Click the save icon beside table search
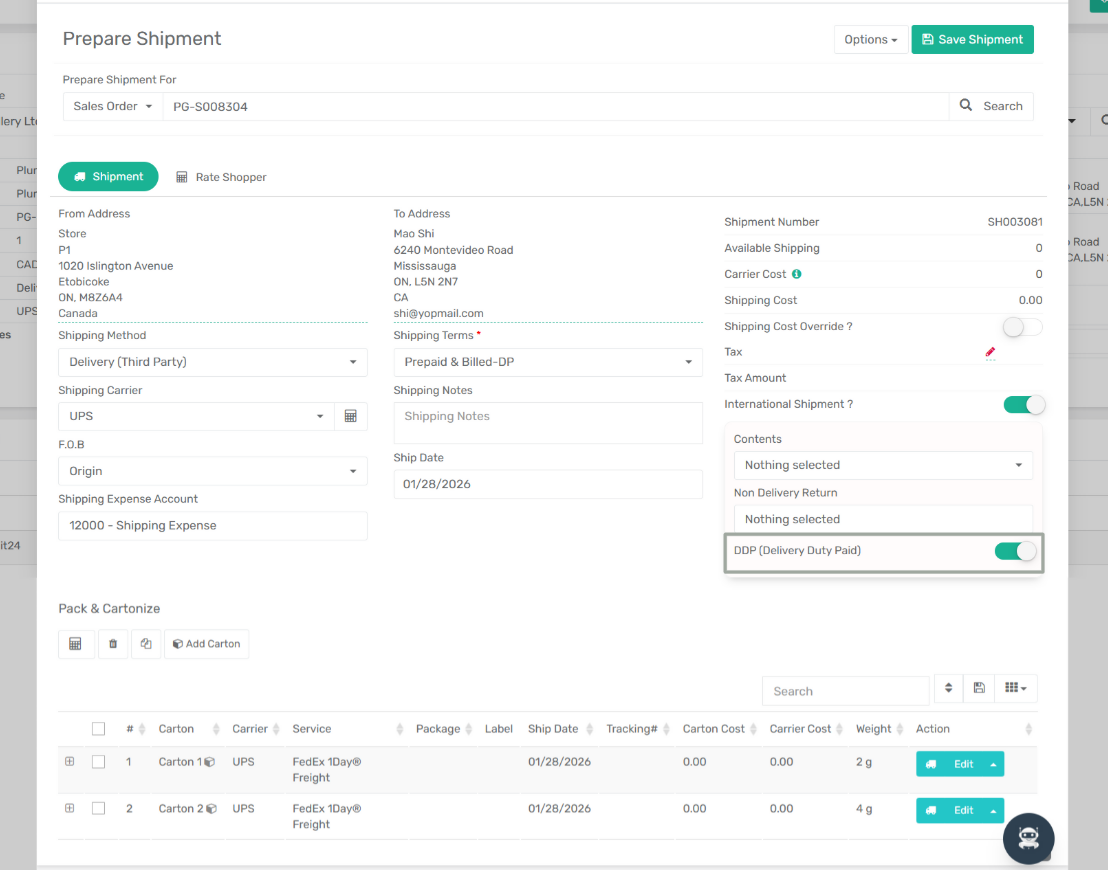 click(979, 688)
